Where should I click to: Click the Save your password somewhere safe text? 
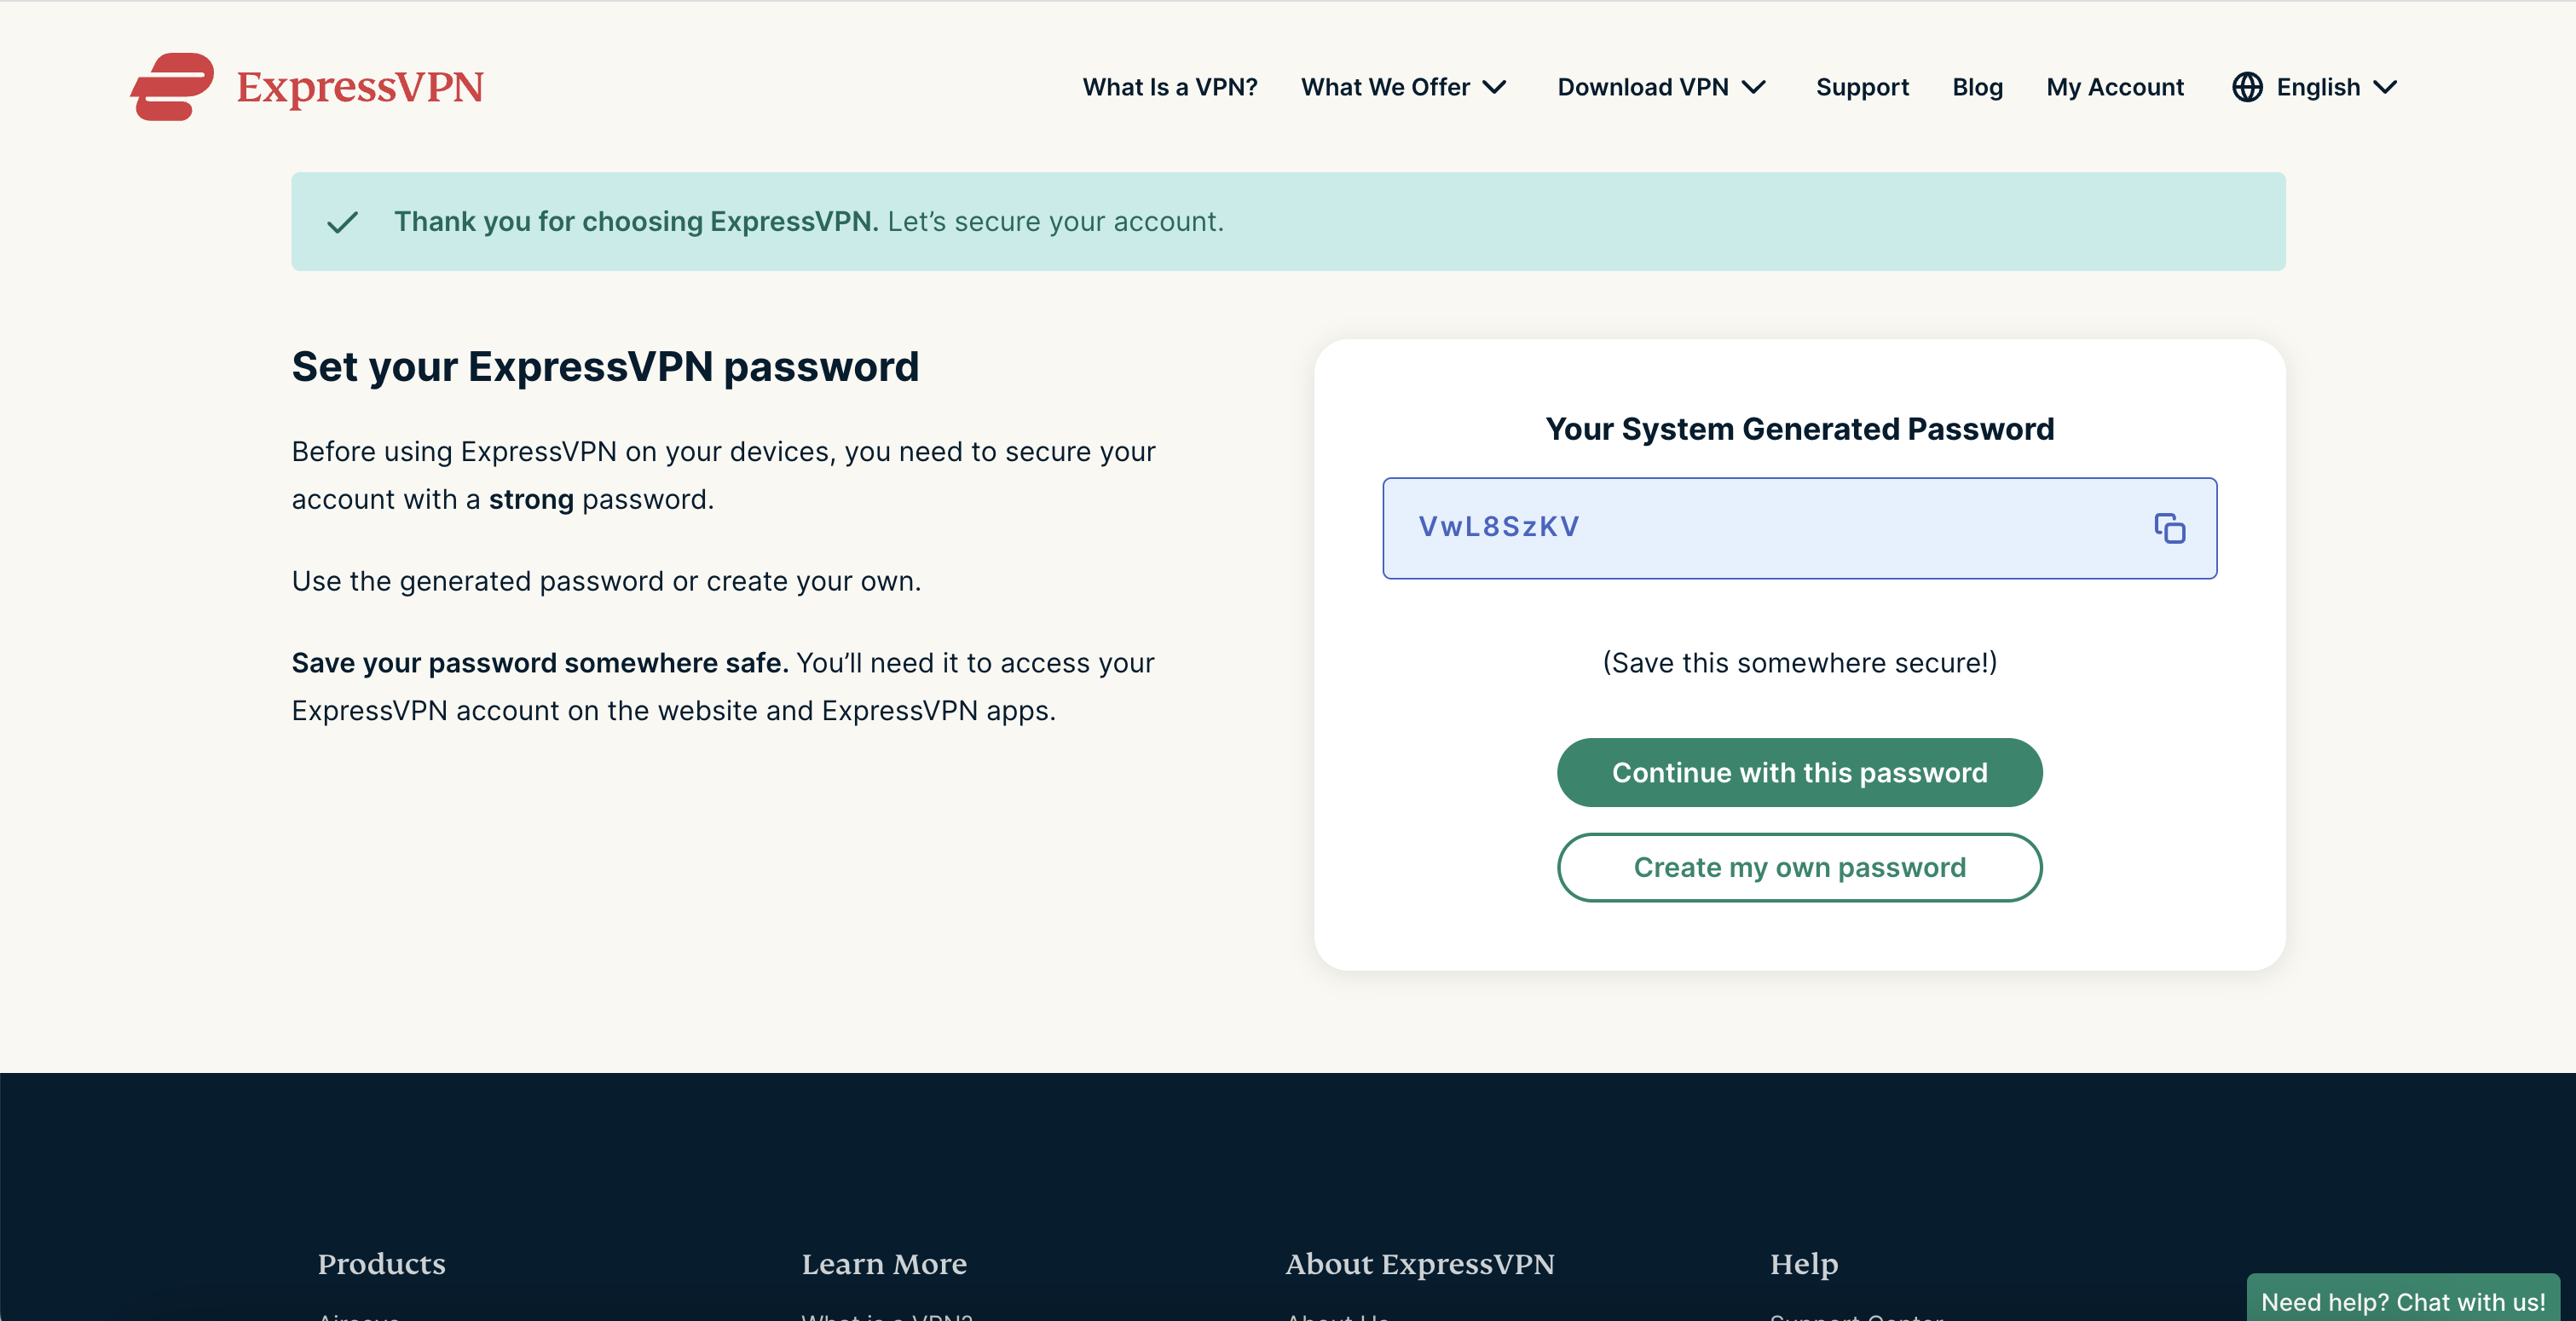540,663
